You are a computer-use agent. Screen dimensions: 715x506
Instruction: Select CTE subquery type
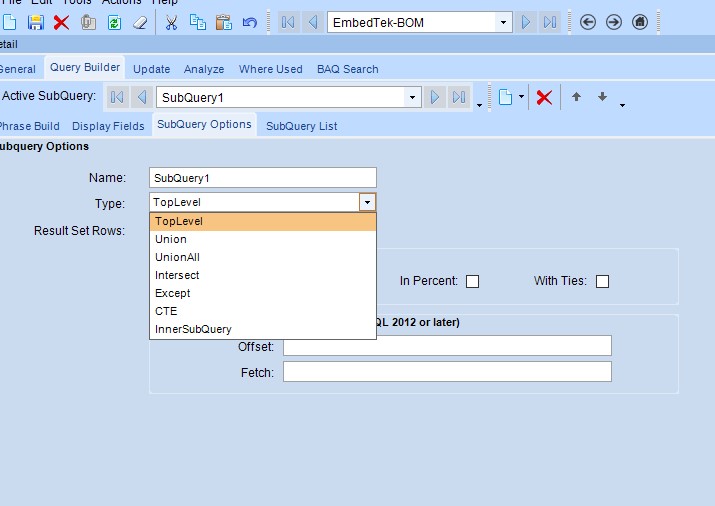point(263,311)
